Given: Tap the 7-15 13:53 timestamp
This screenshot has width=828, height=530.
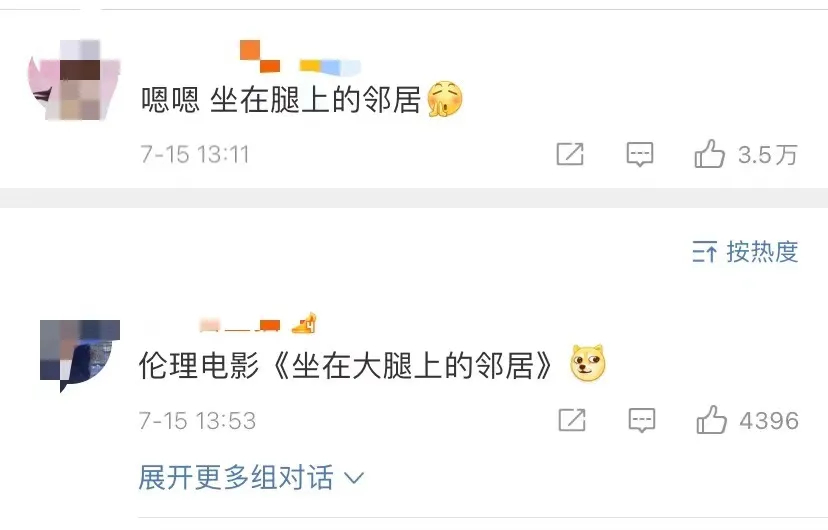Looking at the screenshot, I should tap(197, 421).
